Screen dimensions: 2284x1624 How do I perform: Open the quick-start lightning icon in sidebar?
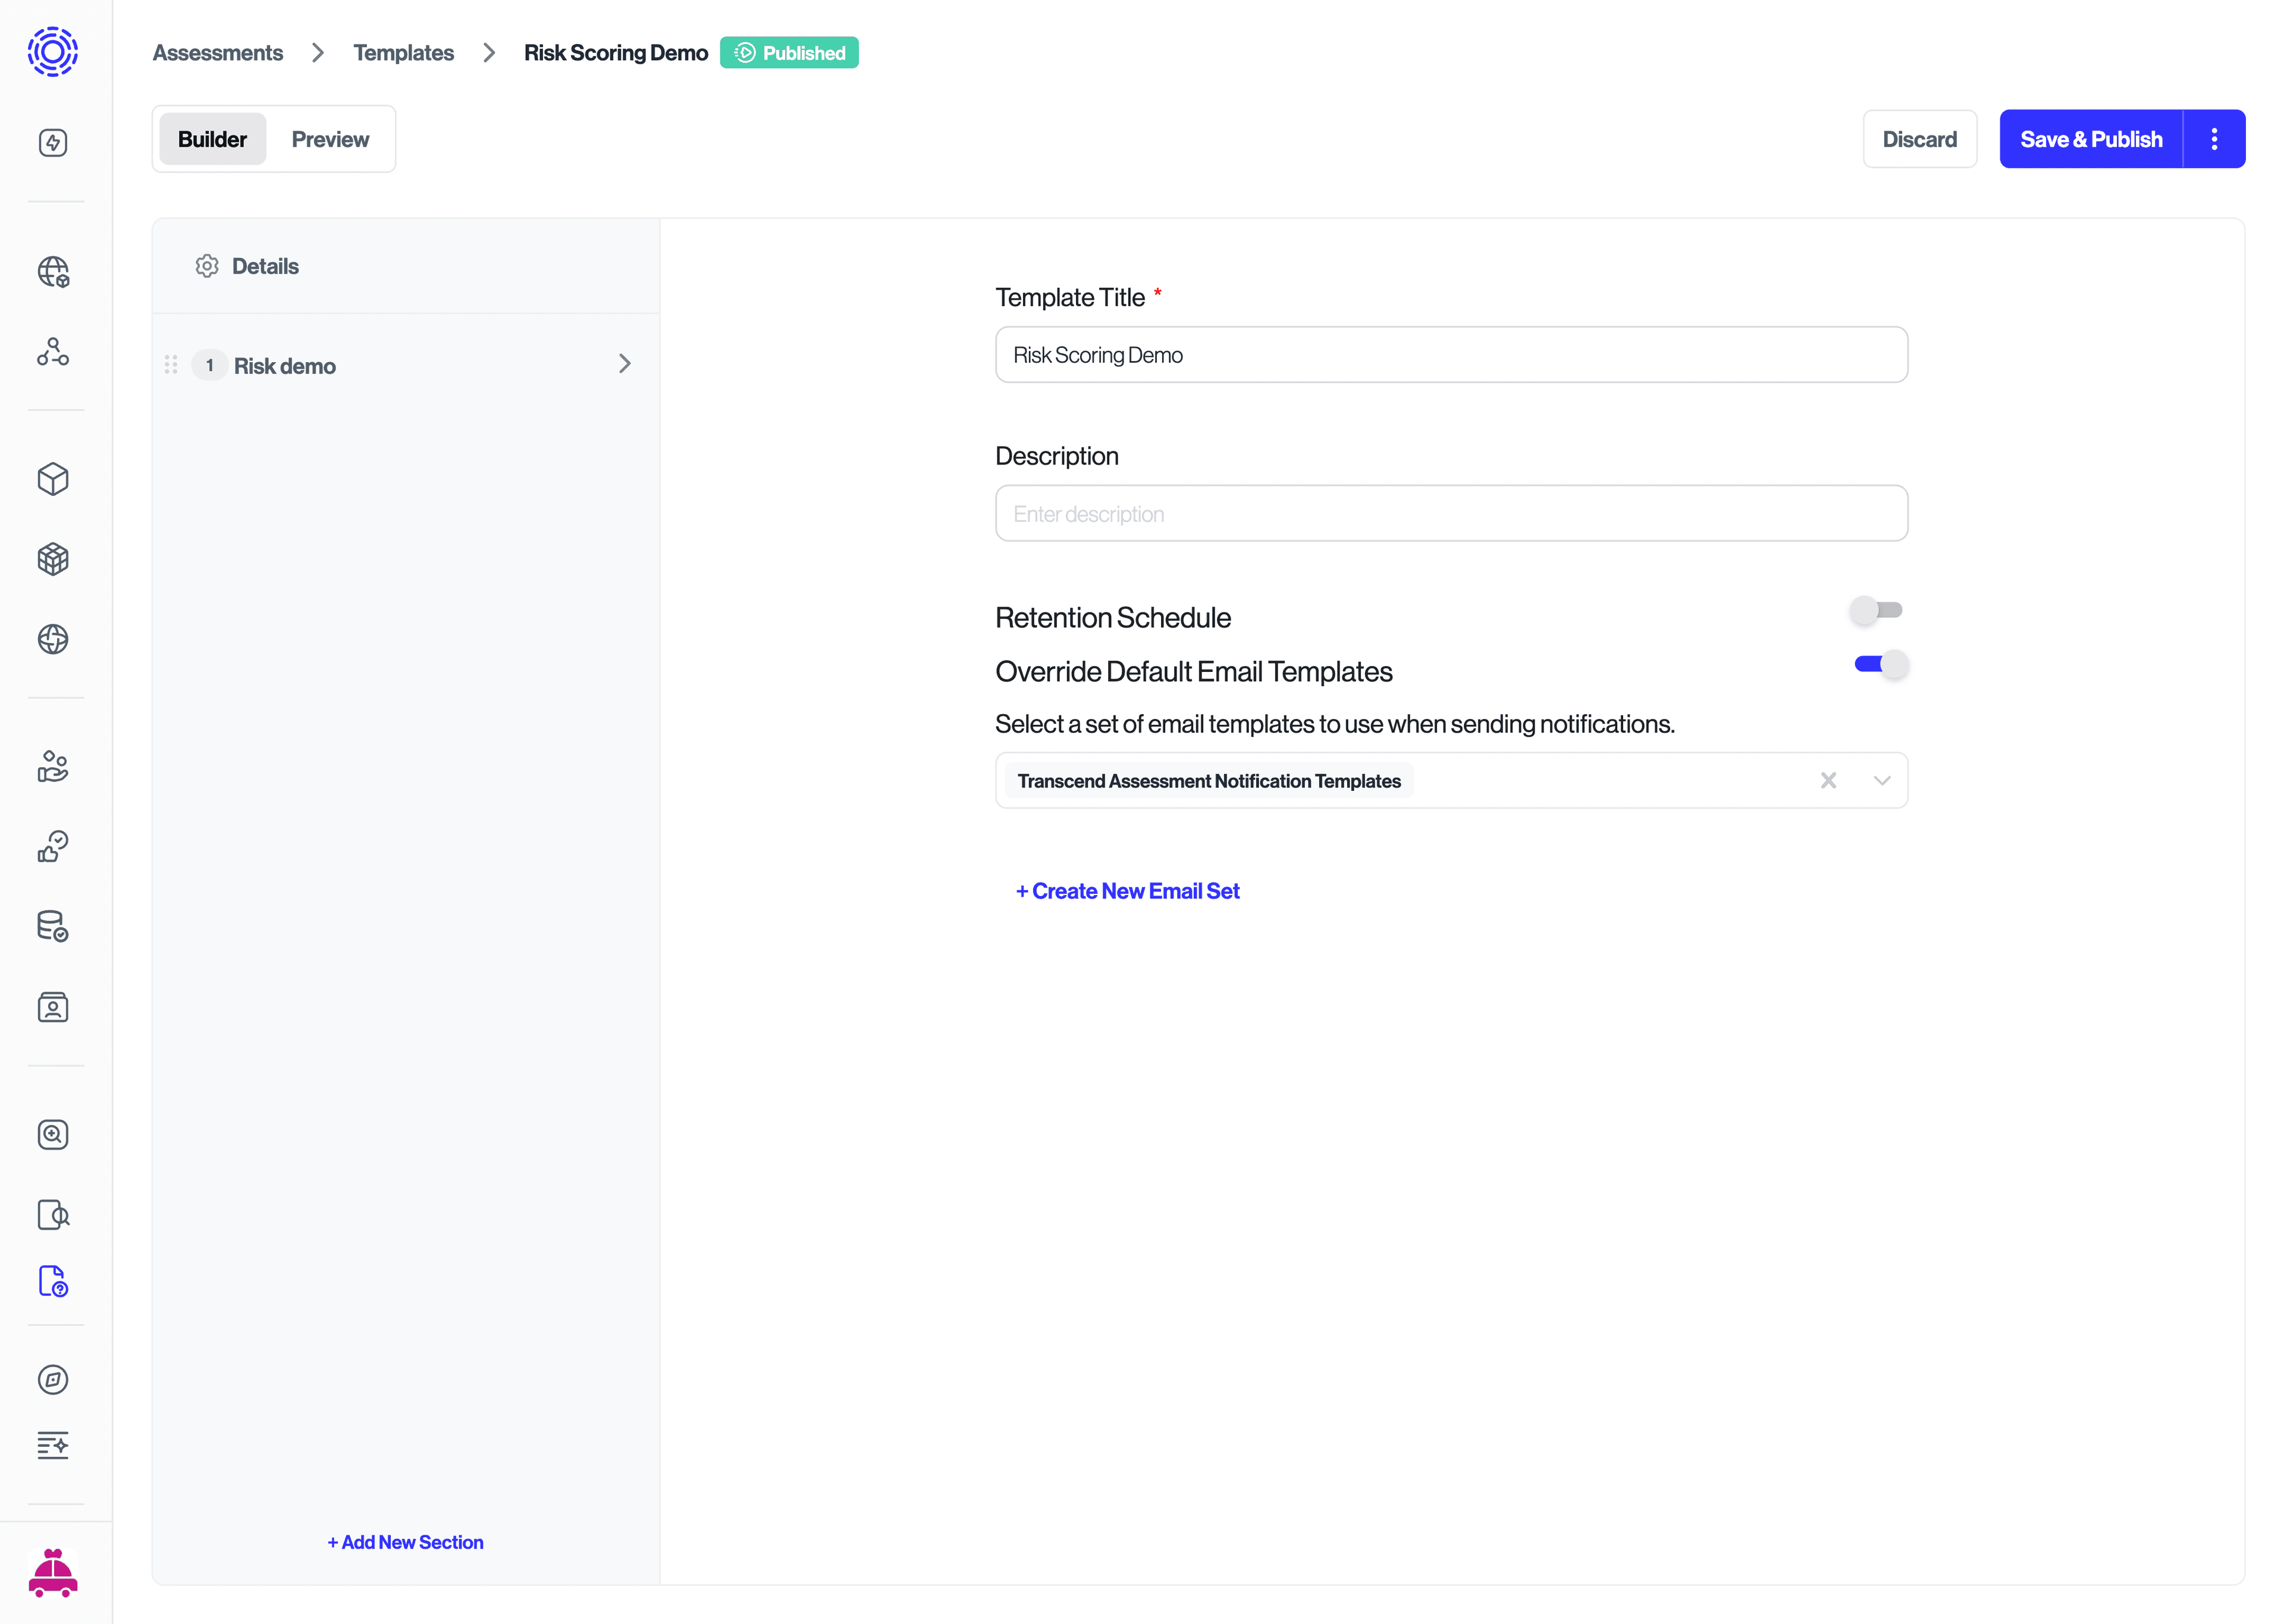53,142
